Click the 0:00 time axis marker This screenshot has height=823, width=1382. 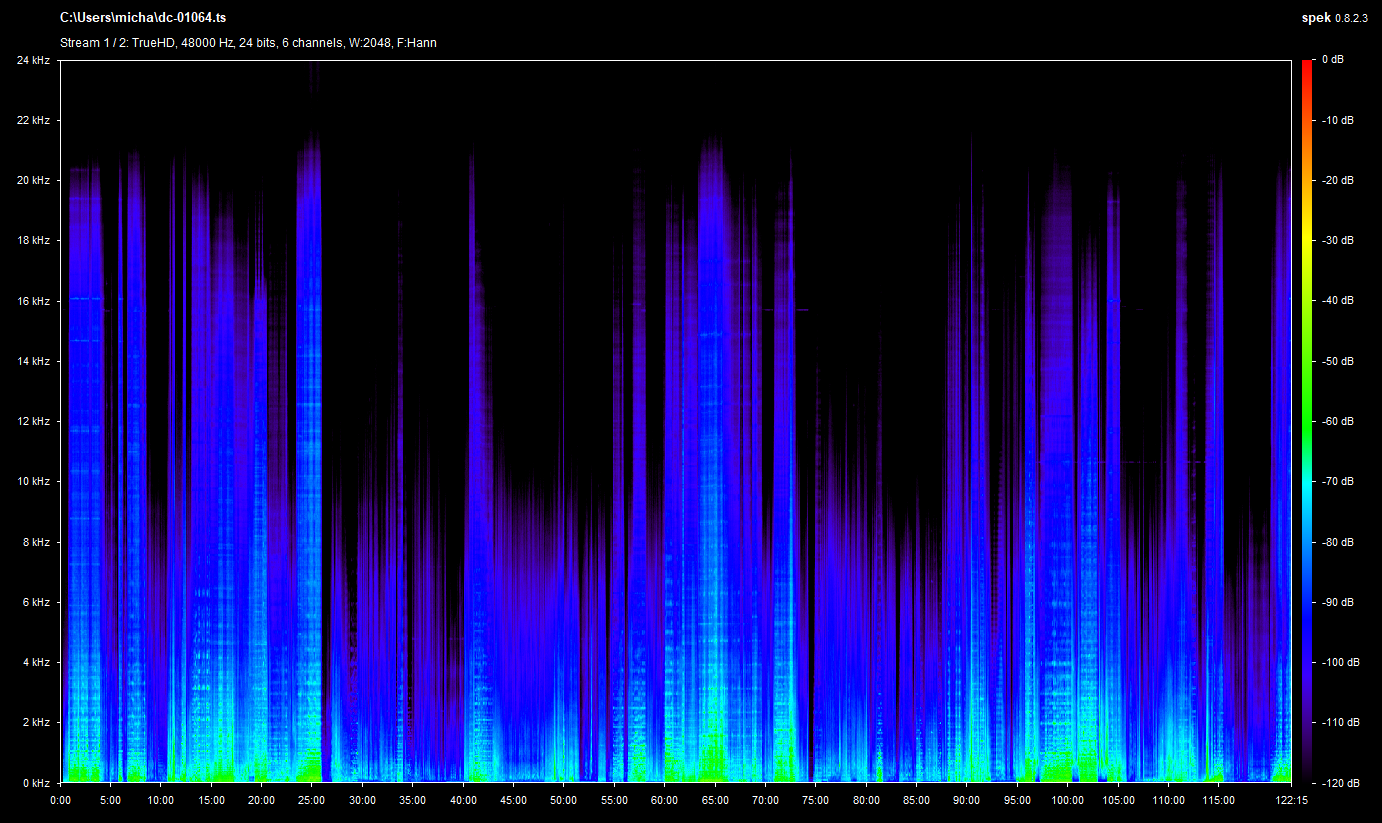click(x=60, y=800)
